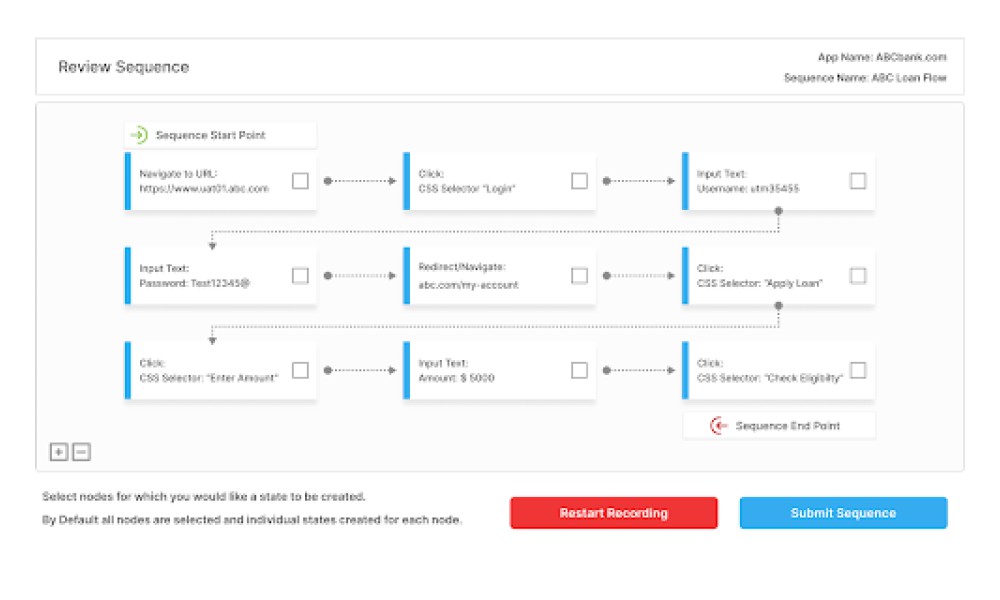Click the Submit Sequence button
This screenshot has width=1000, height=600.
[843, 513]
